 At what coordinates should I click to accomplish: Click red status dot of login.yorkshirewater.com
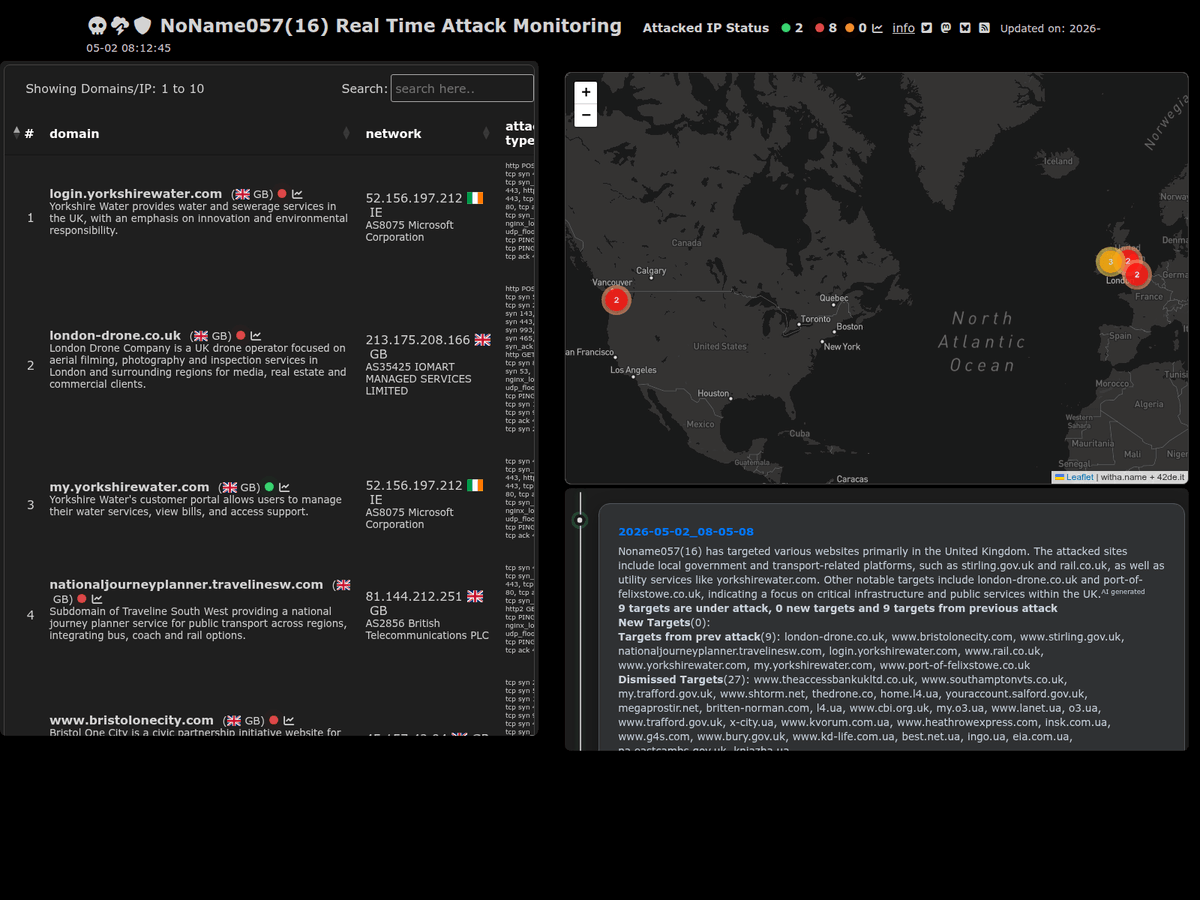(282, 194)
